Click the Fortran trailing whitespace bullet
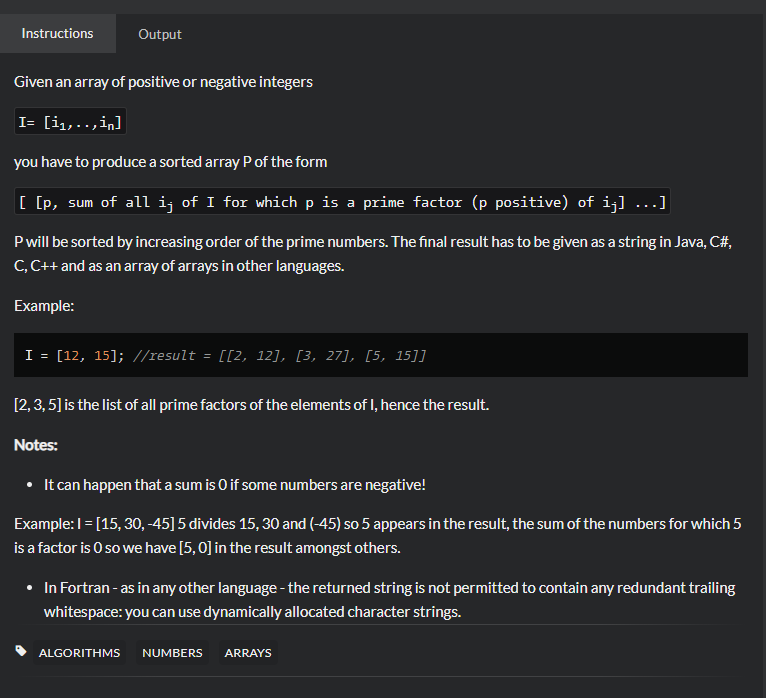 [x=389, y=588]
